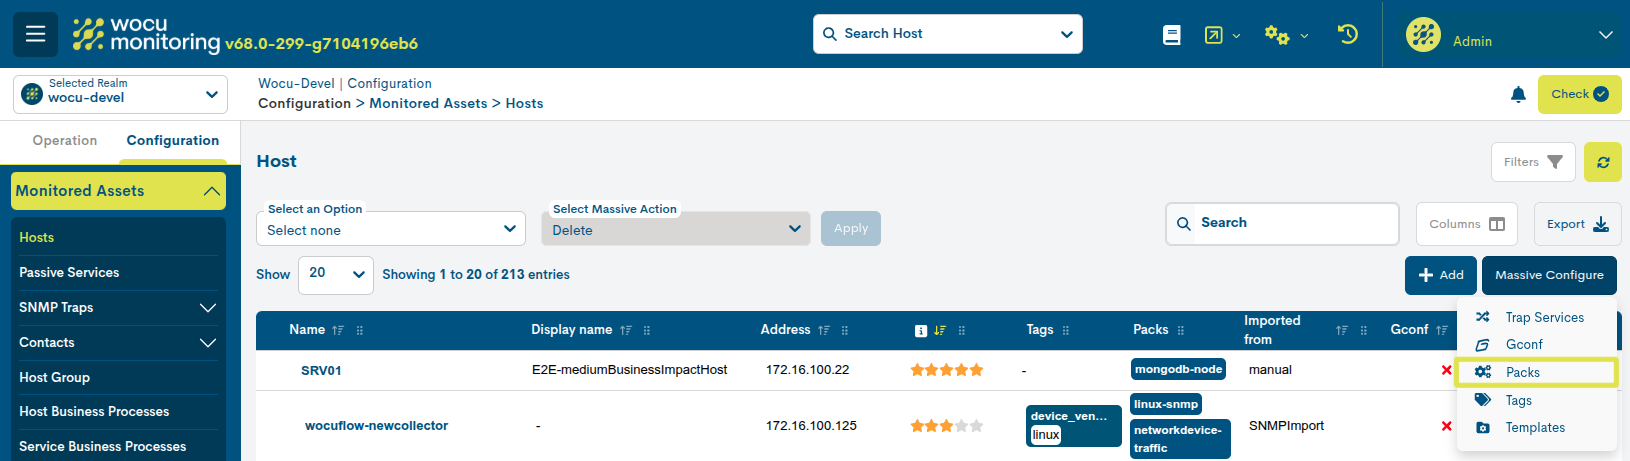Sort by the Gconf column icon
Image resolution: width=1630 pixels, height=461 pixels.
[1442, 330]
